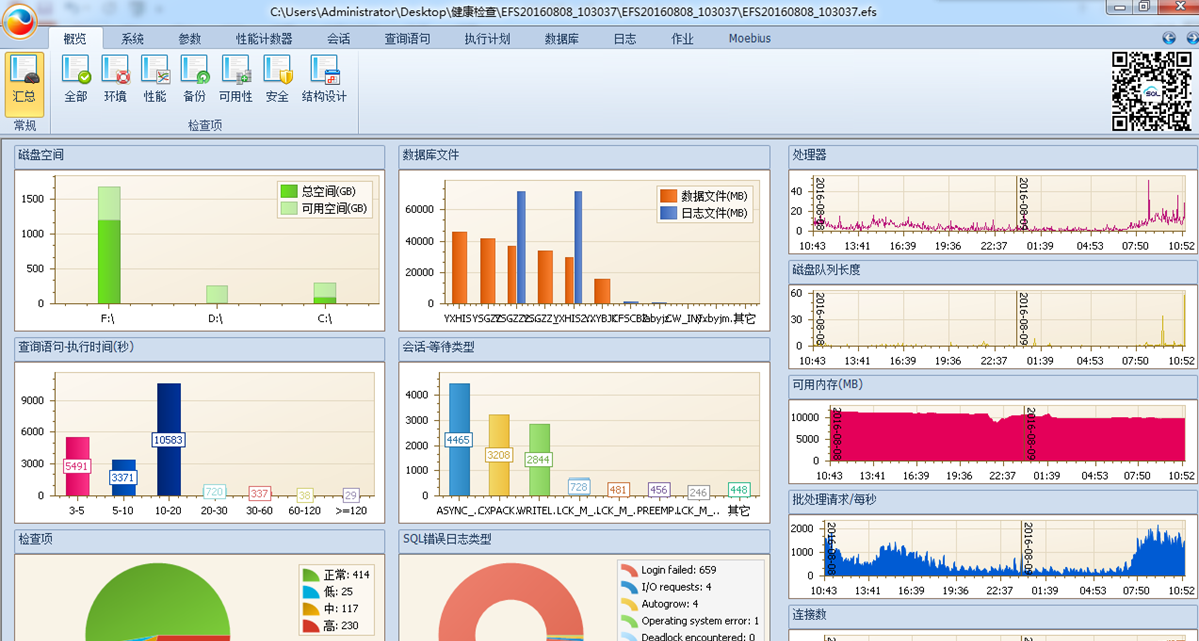Viewport: 1199px width, 641px height.
Task: Click the Operating system error legend swatch
Action: point(629,621)
